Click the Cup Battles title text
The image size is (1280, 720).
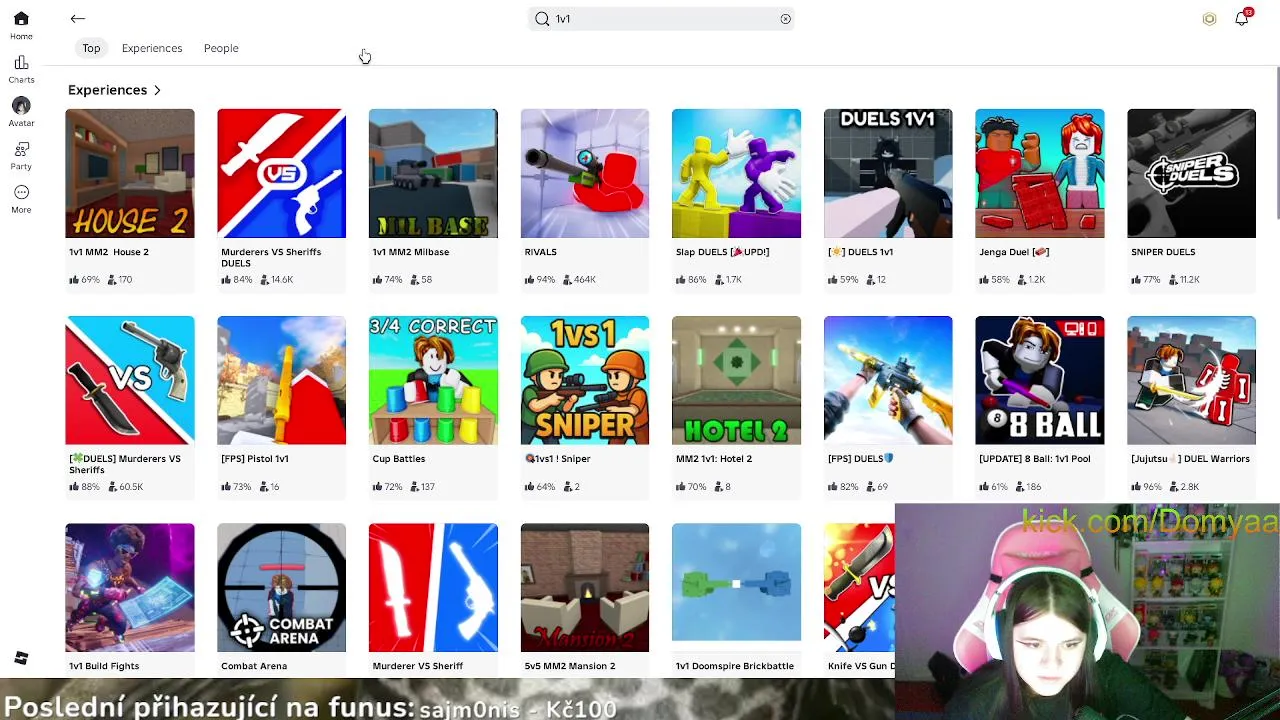tap(399, 459)
